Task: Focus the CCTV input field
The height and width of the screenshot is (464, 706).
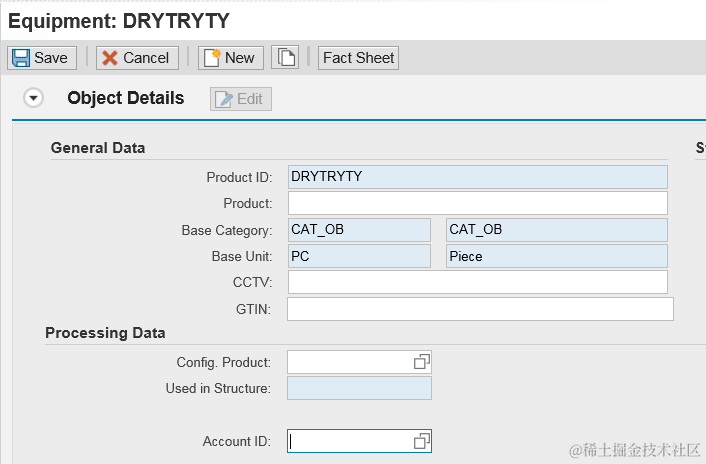Action: click(x=477, y=282)
